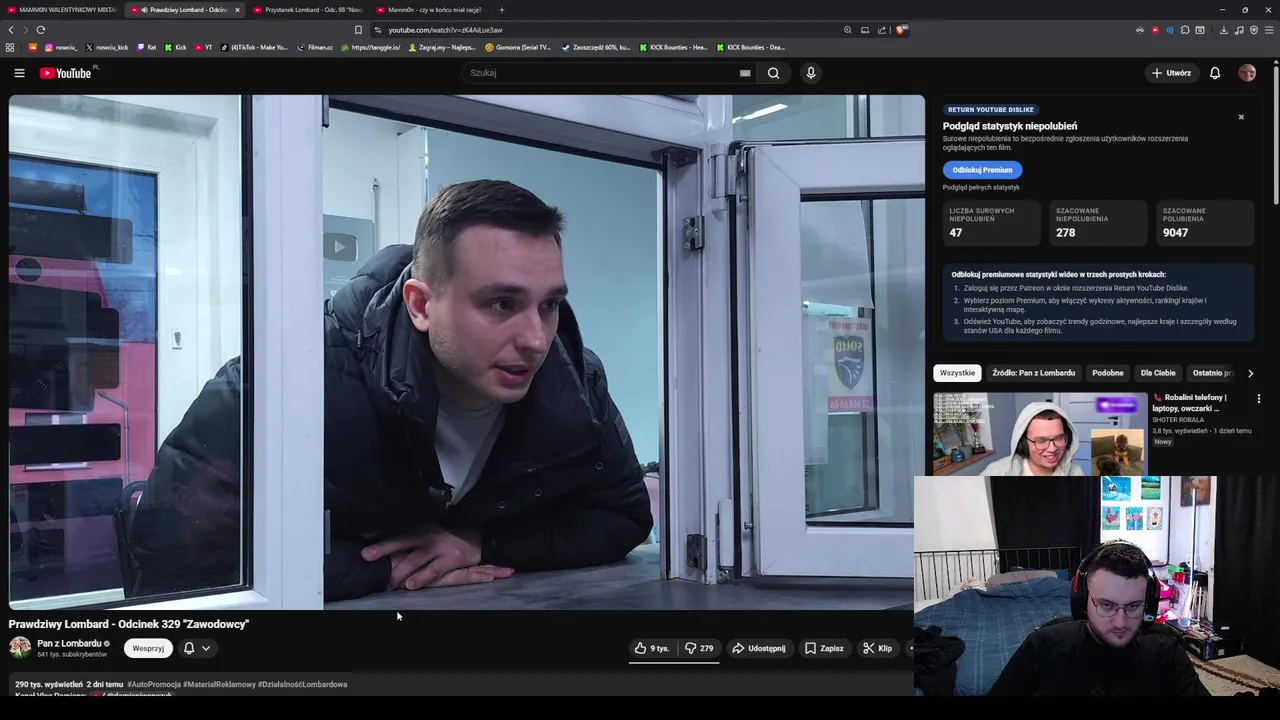This screenshot has height=720, width=1280.
Task: Click the Utwórz create button
Action: coord(1171,73)
